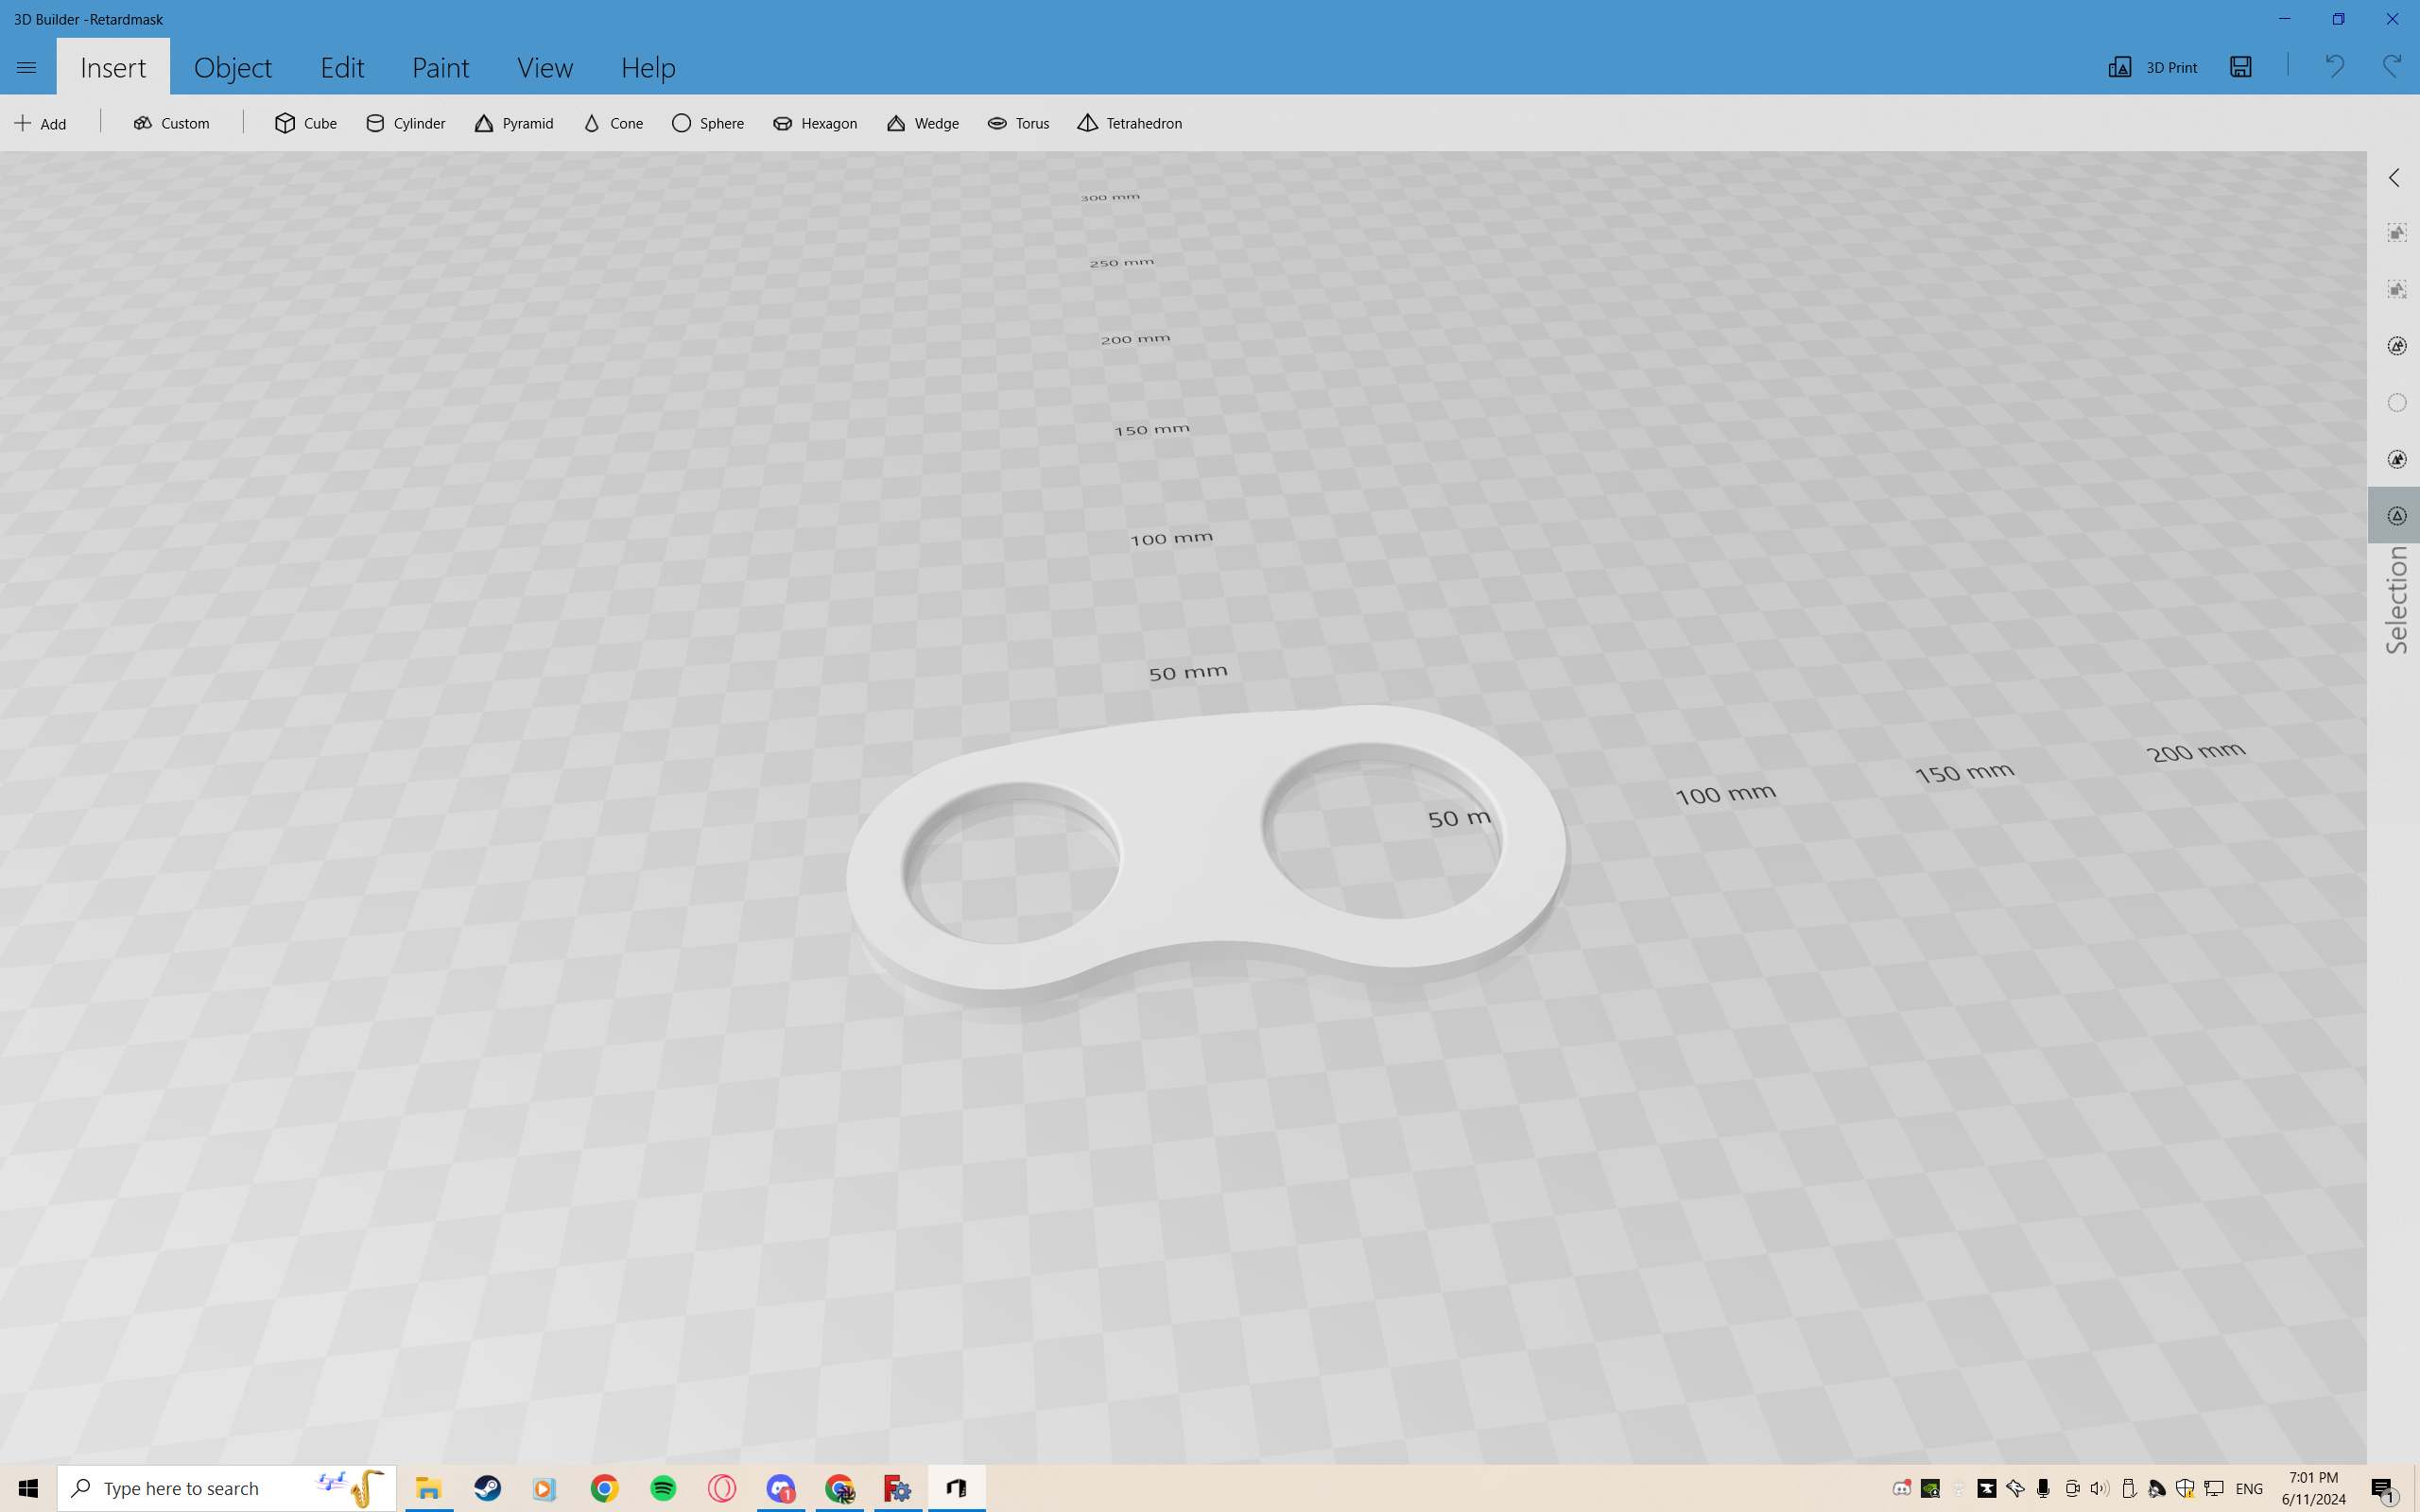
Task: Open the notification center
Action: click(x=2385, y=1489)
